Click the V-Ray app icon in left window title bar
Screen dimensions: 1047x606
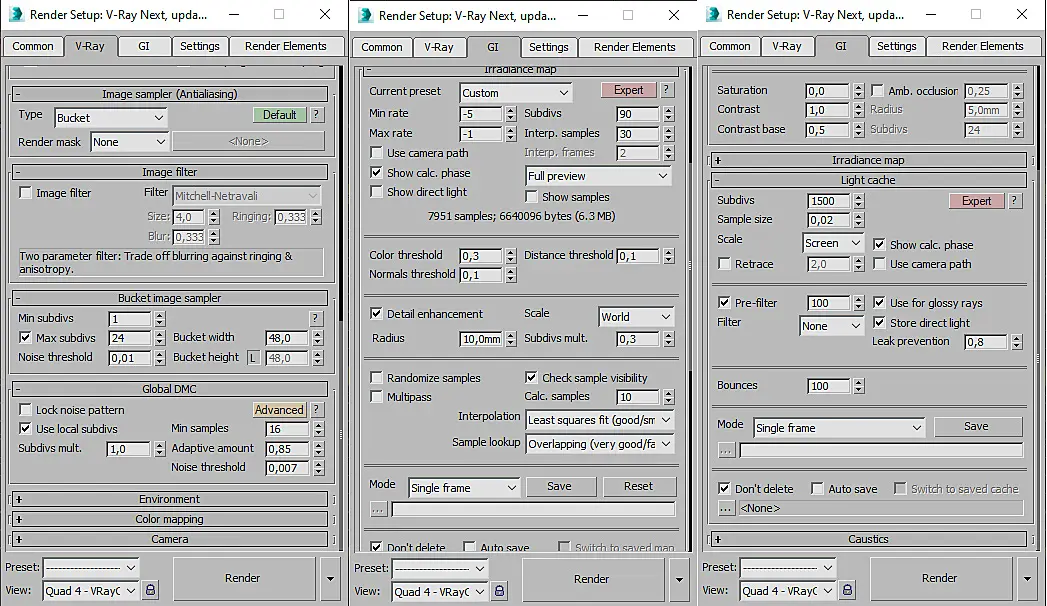click(x=15, y=14)
